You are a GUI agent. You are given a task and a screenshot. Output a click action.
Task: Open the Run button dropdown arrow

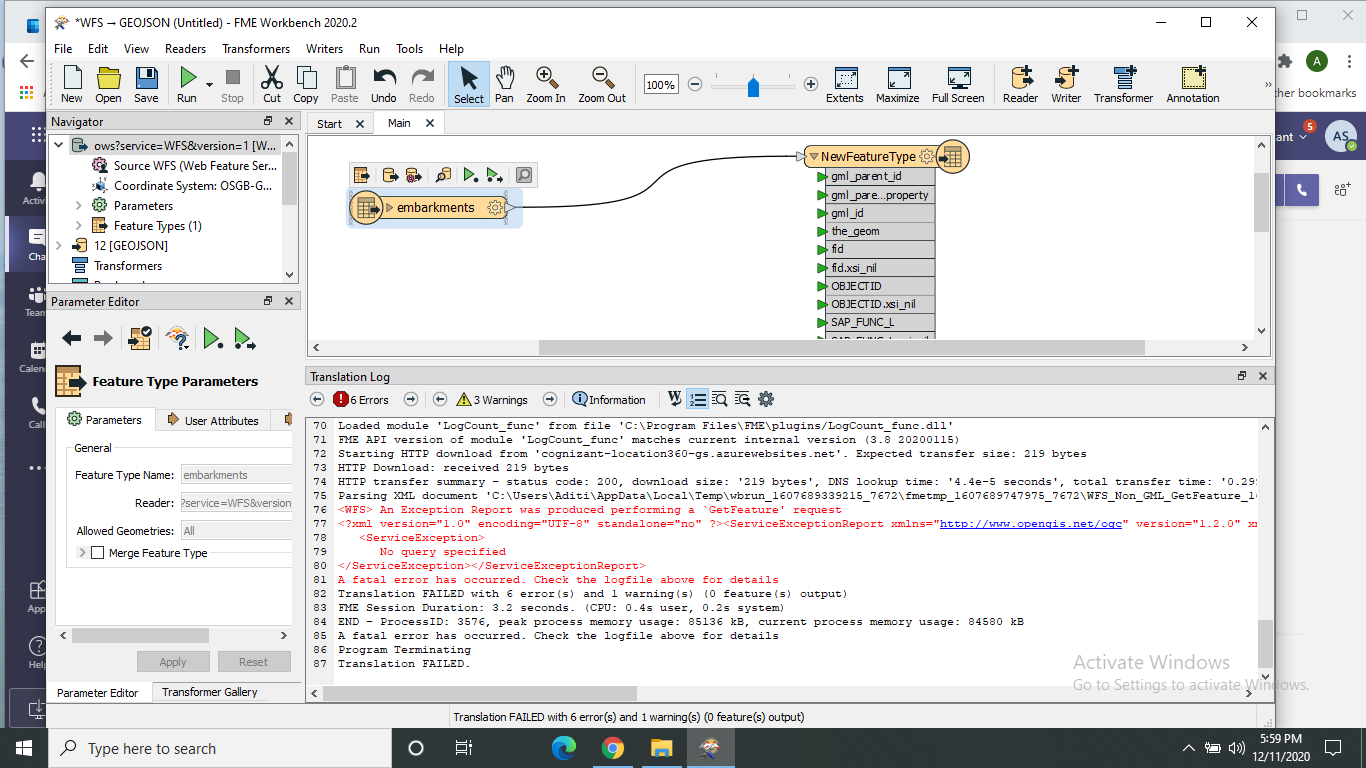coord(209,86)
